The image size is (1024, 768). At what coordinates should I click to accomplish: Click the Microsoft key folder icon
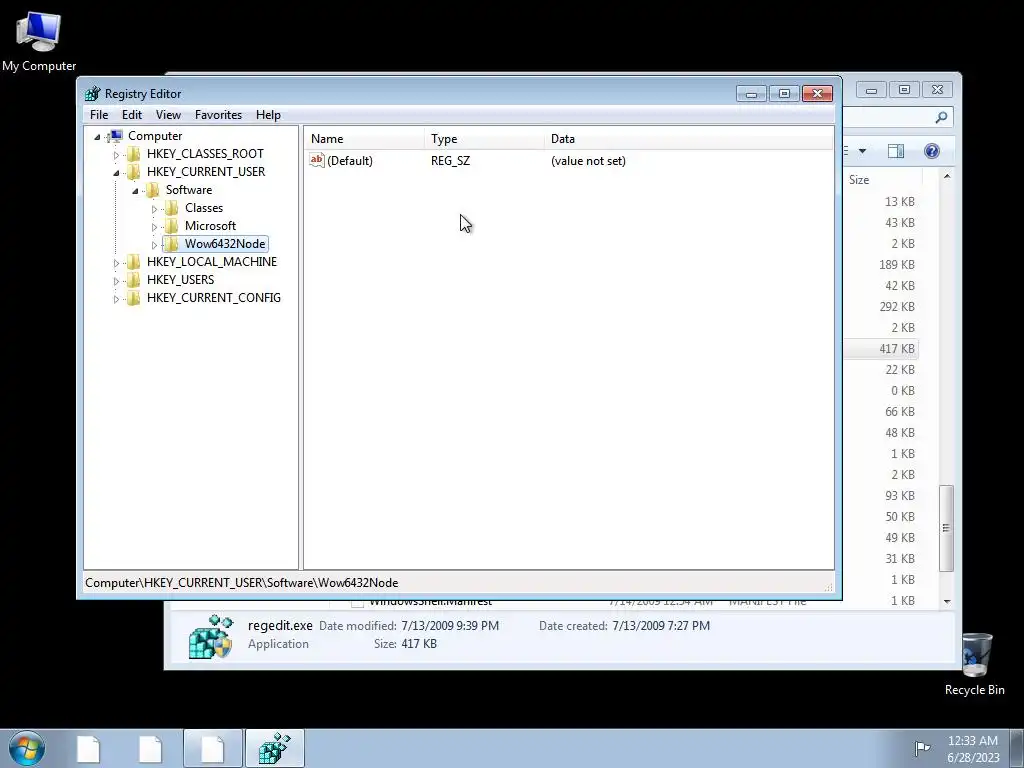click(172, 226)
